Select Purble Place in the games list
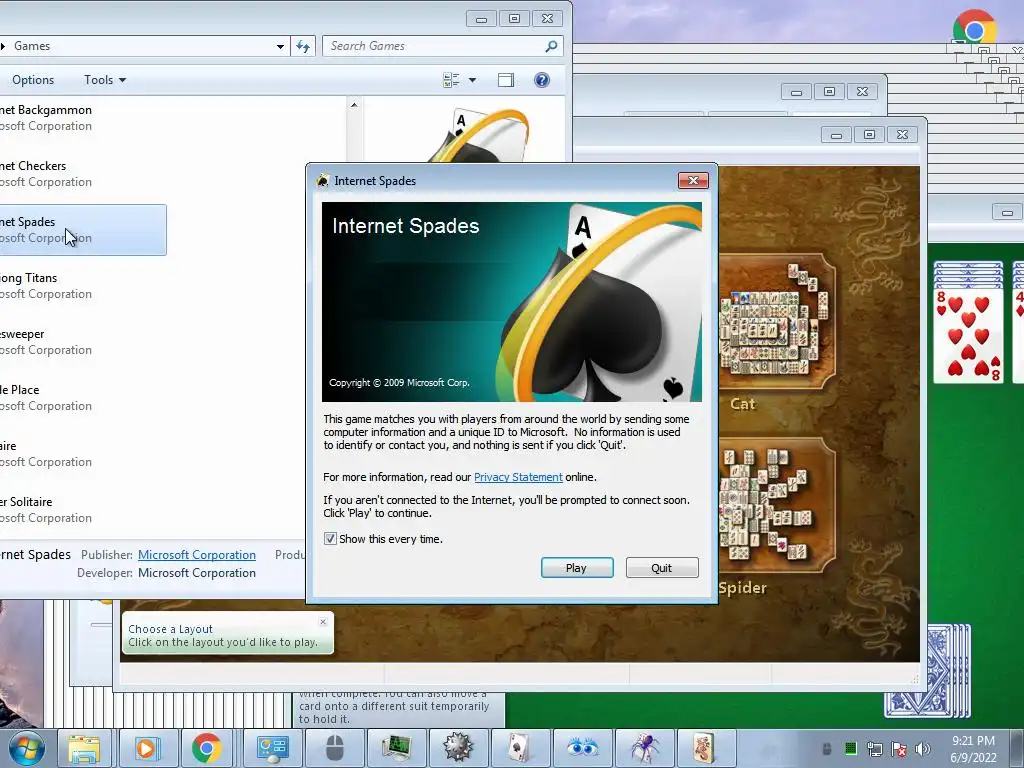The image size is (1024, 768). (83, 398)
